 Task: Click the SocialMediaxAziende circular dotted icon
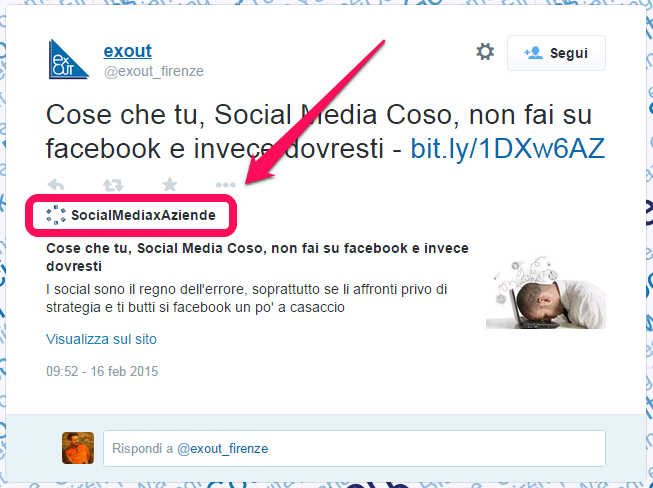(x=56, y=215)
